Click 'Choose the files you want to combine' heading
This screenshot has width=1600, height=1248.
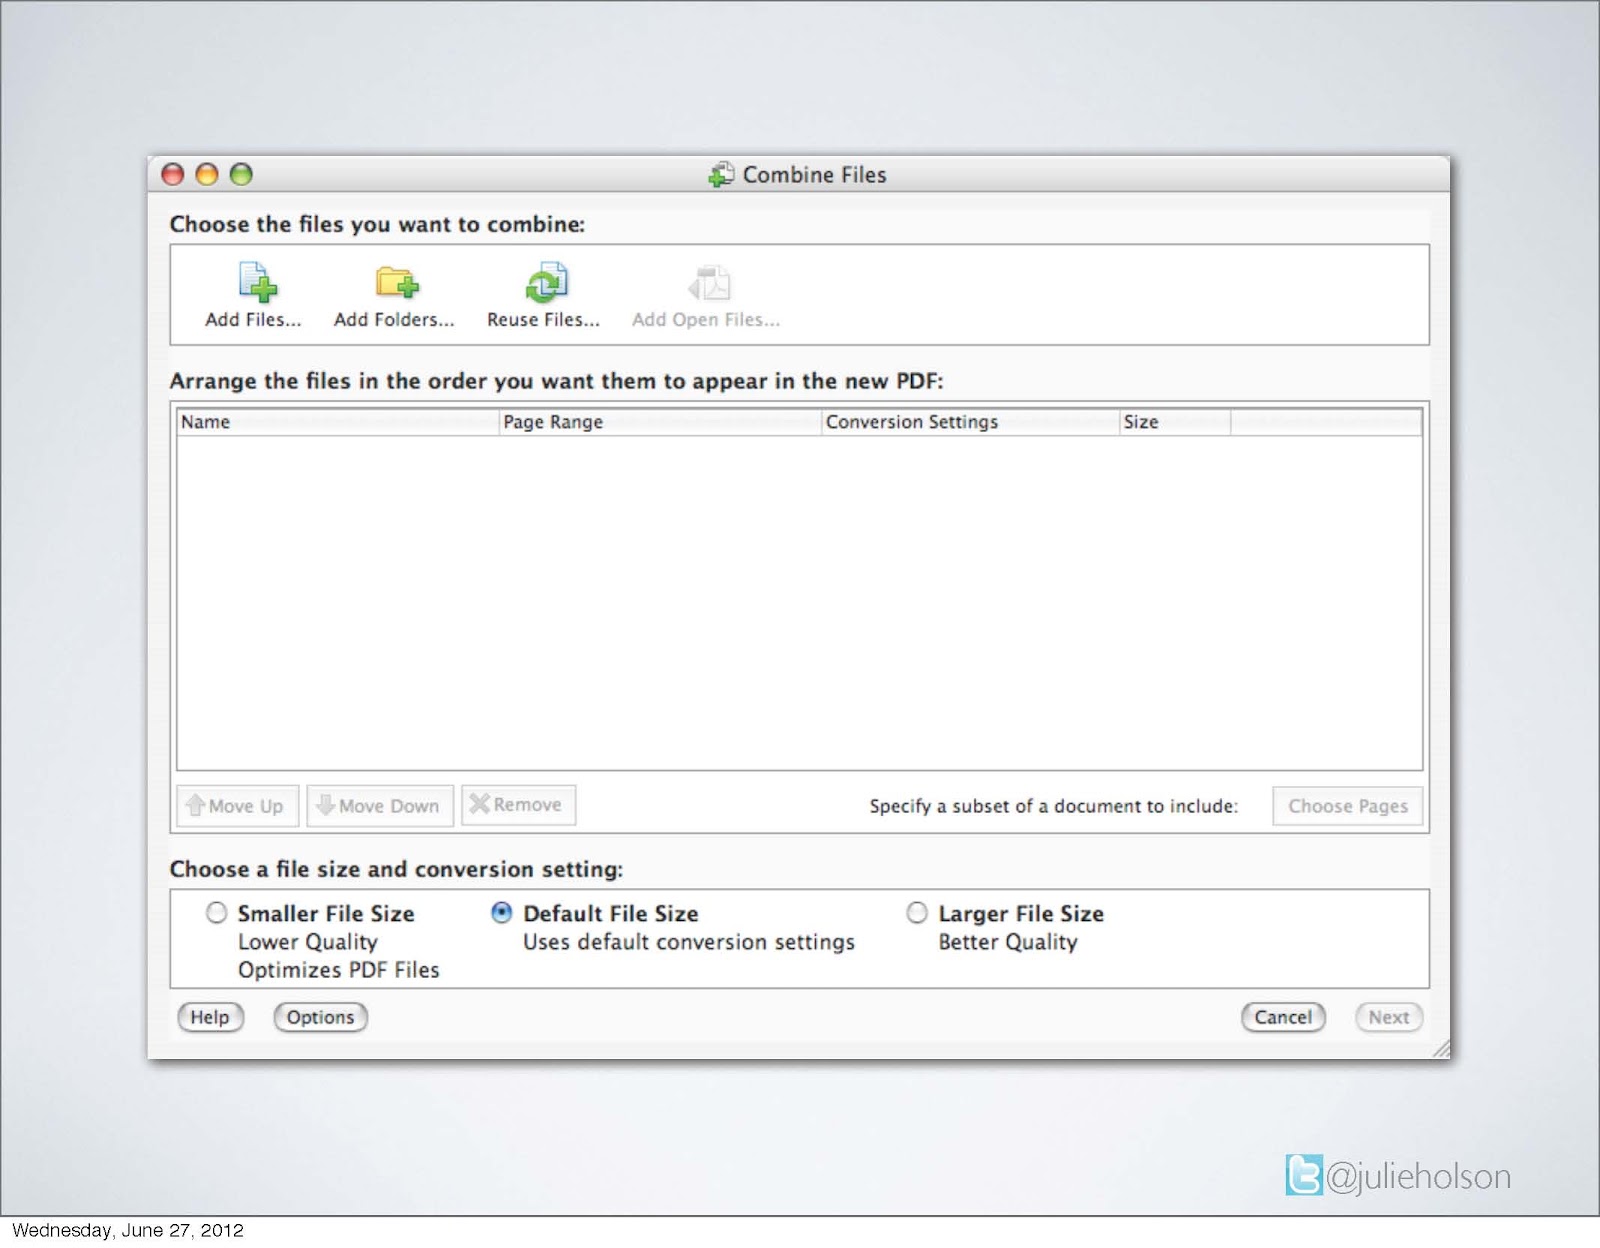377,224
